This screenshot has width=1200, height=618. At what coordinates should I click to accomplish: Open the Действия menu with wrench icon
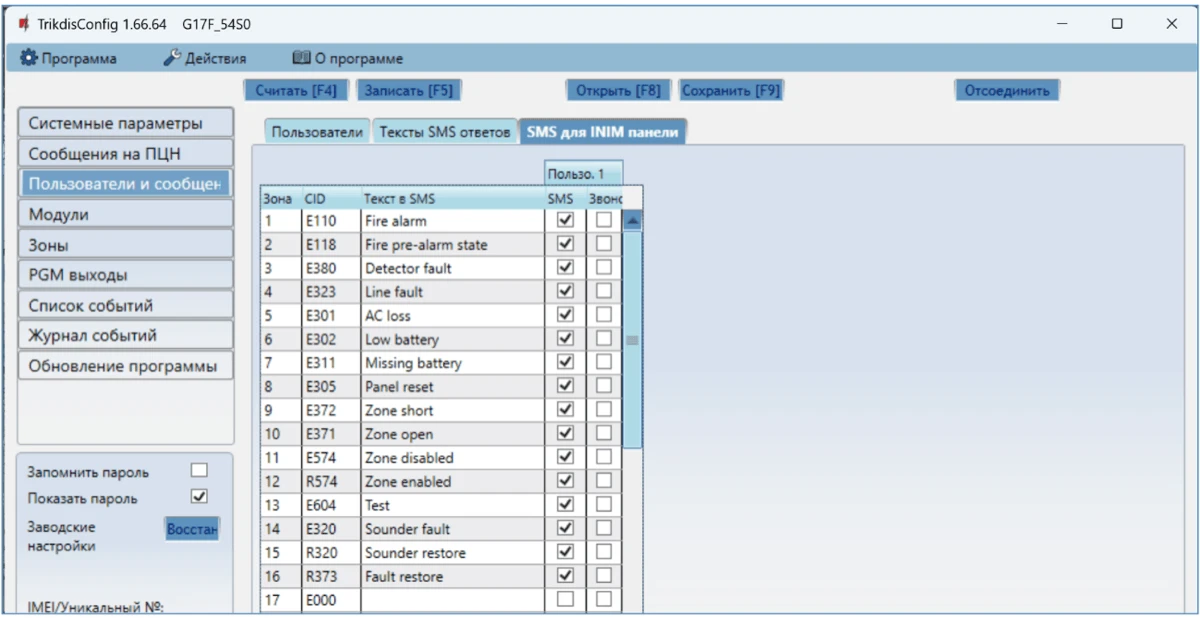(x=205, y=59)
